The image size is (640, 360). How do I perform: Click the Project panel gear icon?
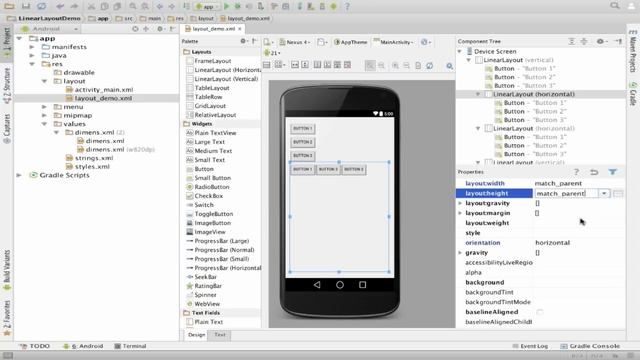(x=160, y=29)
